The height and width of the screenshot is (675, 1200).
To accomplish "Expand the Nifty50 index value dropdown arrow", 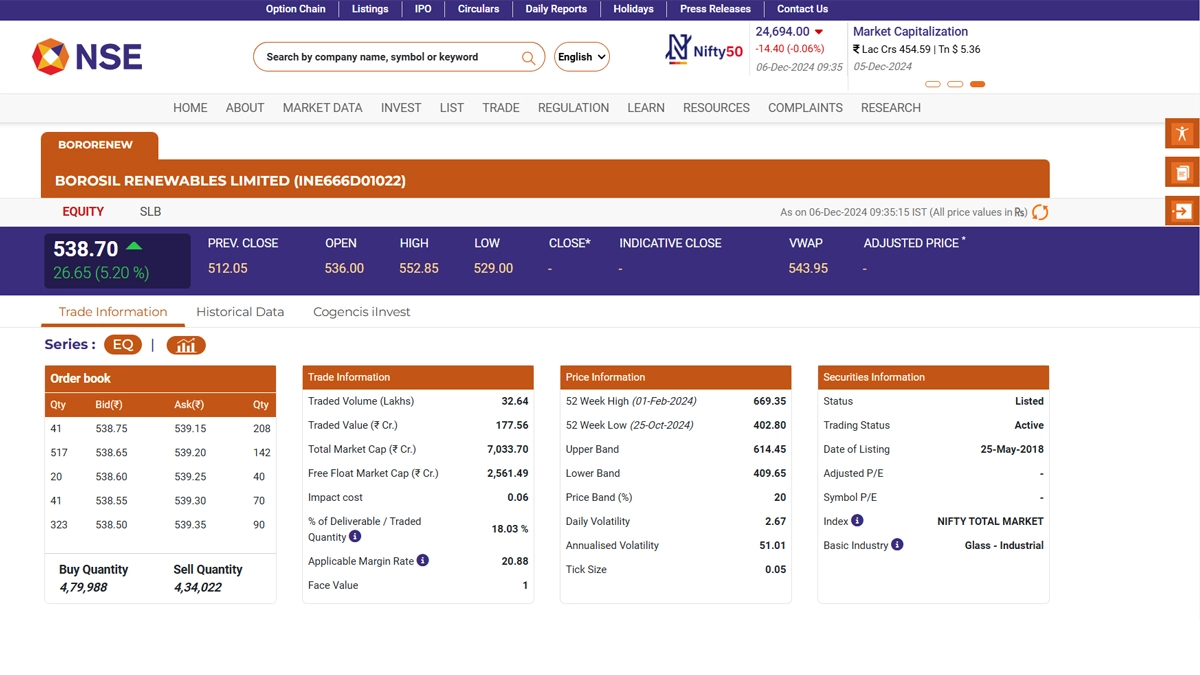I will [x=819, y=32].
